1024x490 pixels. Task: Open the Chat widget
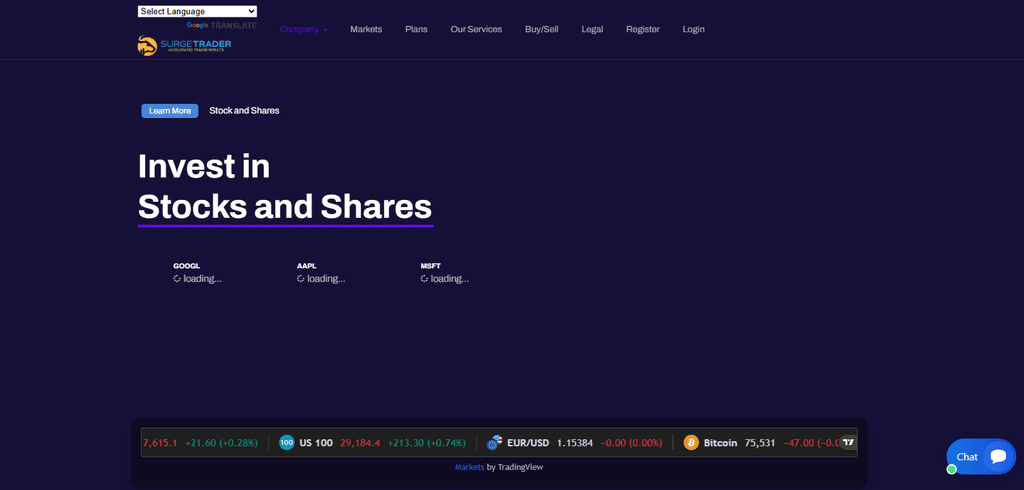981,457
